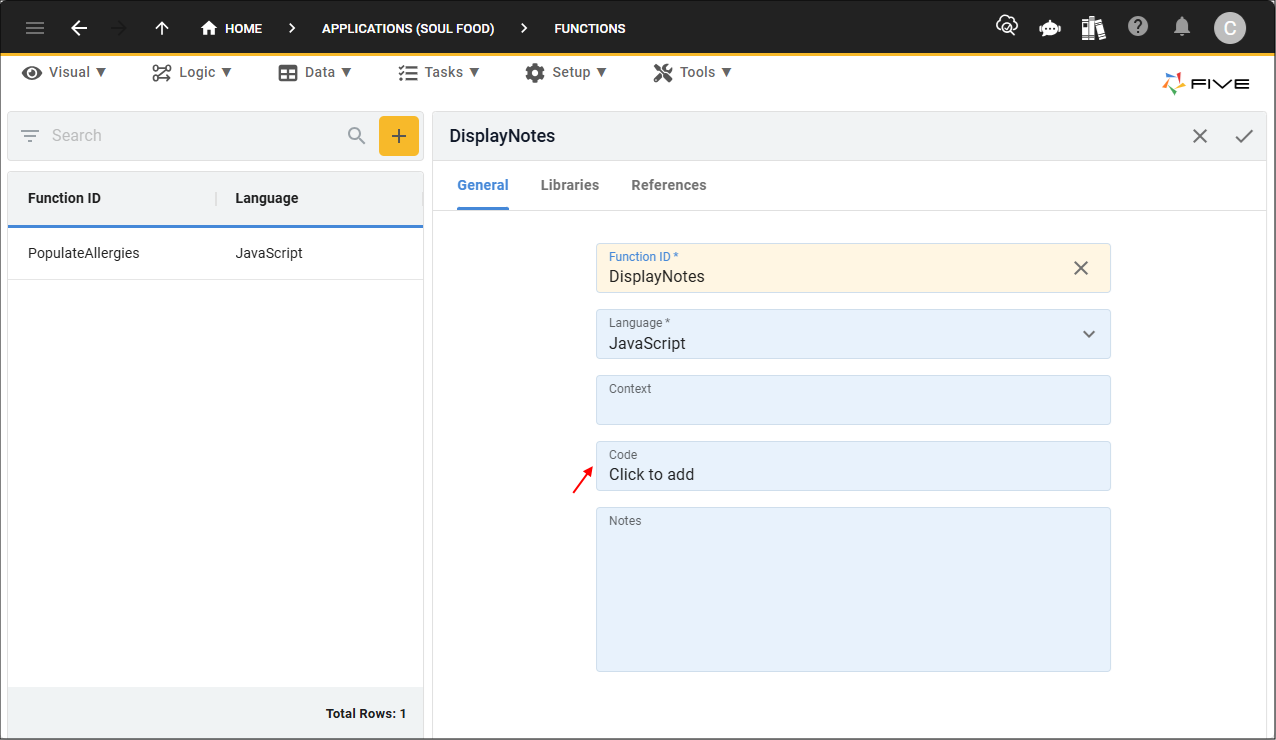Click the Function ID input field
Image resolution: width=1276 pixels, height=740 pixels.
pyautogui.click(x=853, y=268)
